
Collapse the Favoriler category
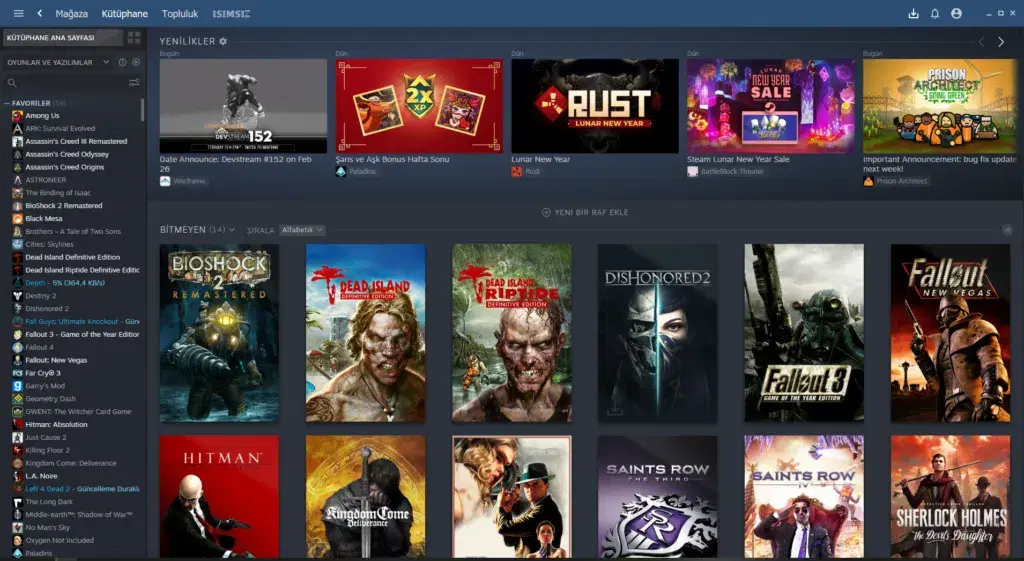7,103
